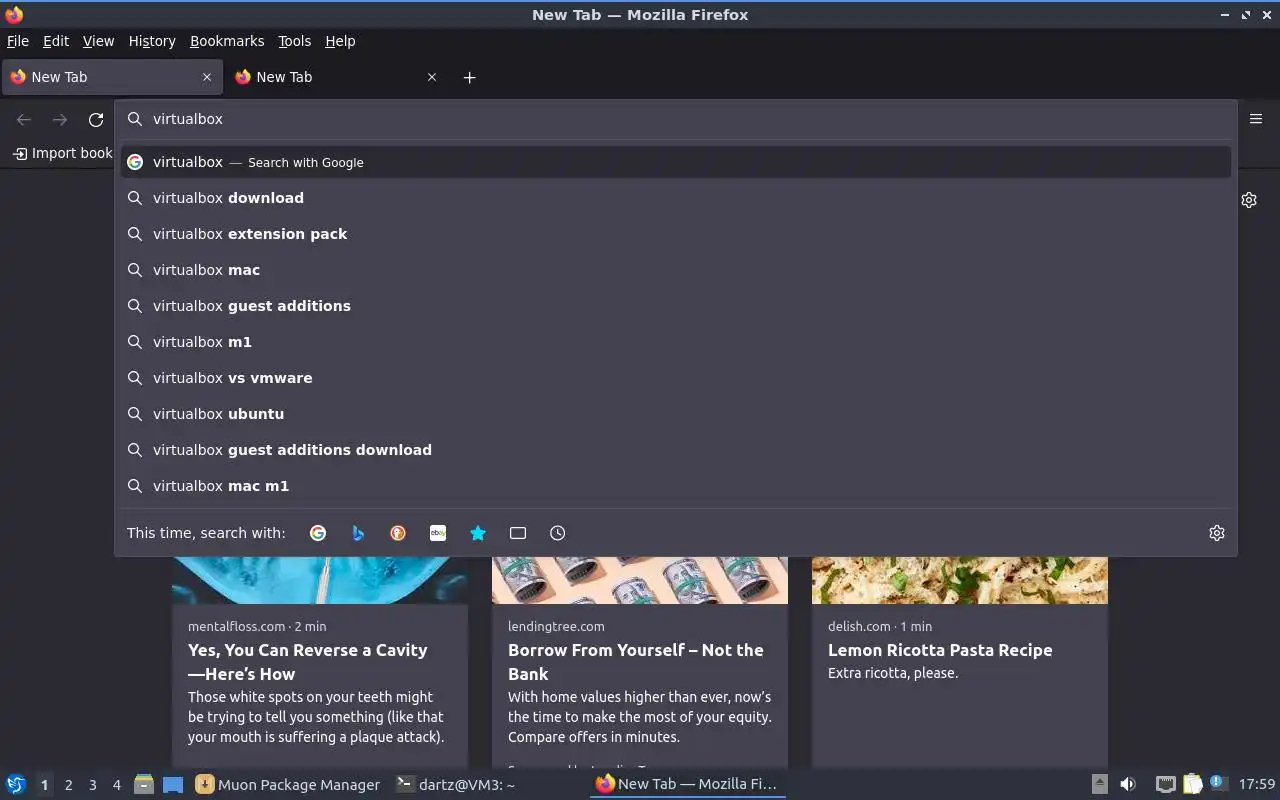The height and width of the screenshot is (800, 1280).
Task: Switch to the second New Tab
Action: [x=337, y=77]
